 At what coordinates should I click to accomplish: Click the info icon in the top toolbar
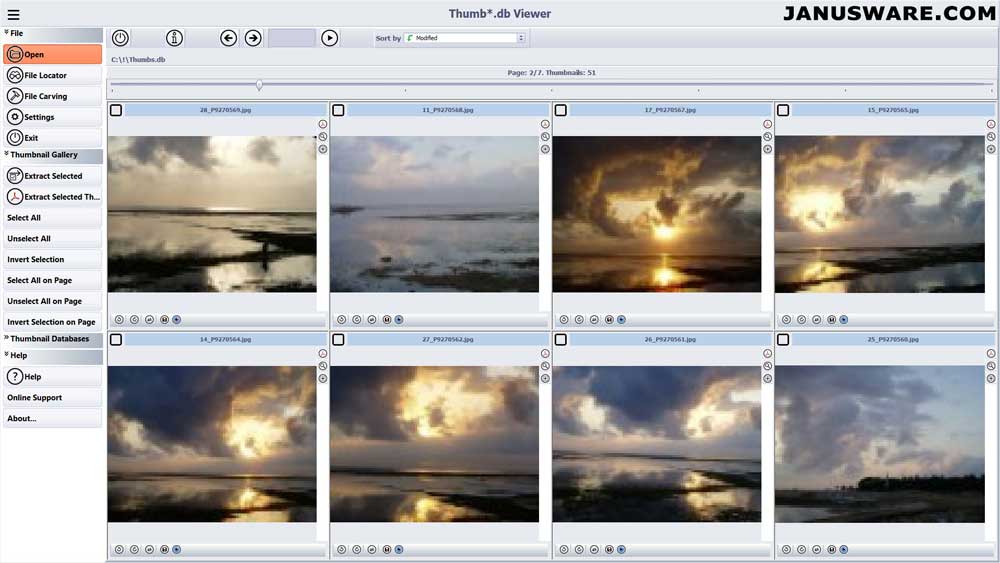coord(175,38)
